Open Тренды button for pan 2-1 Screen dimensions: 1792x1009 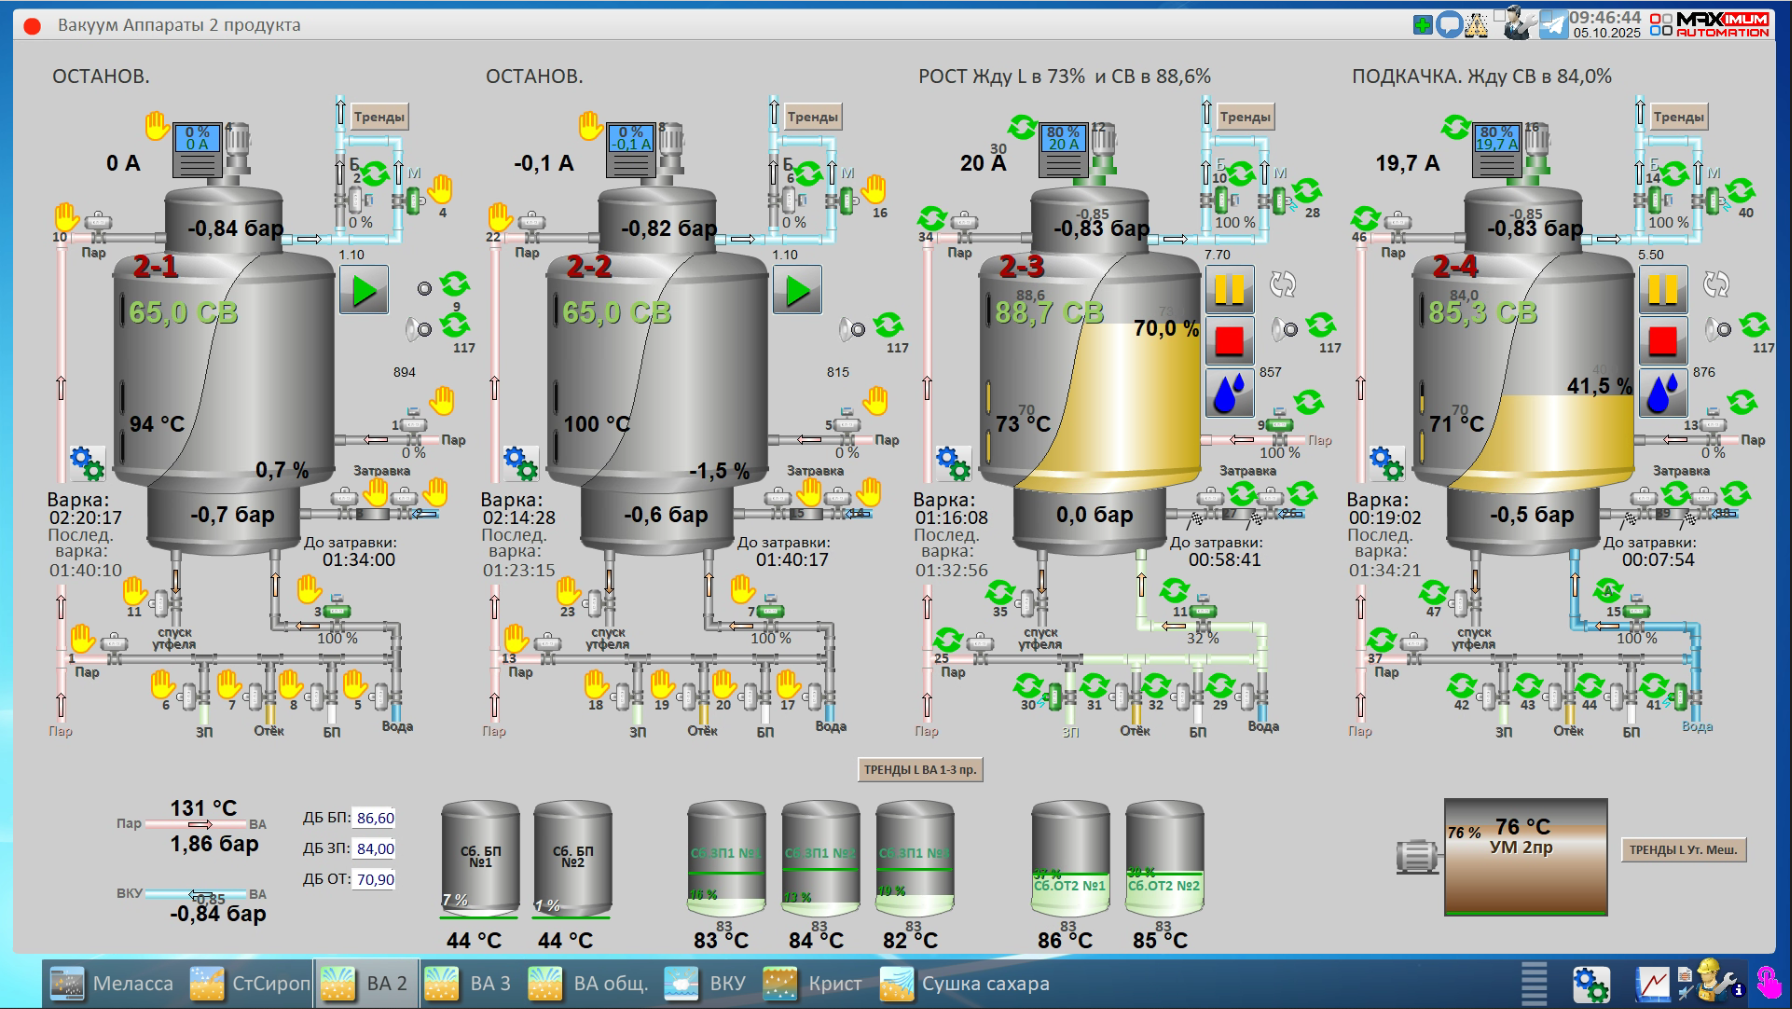pos(379,117)
